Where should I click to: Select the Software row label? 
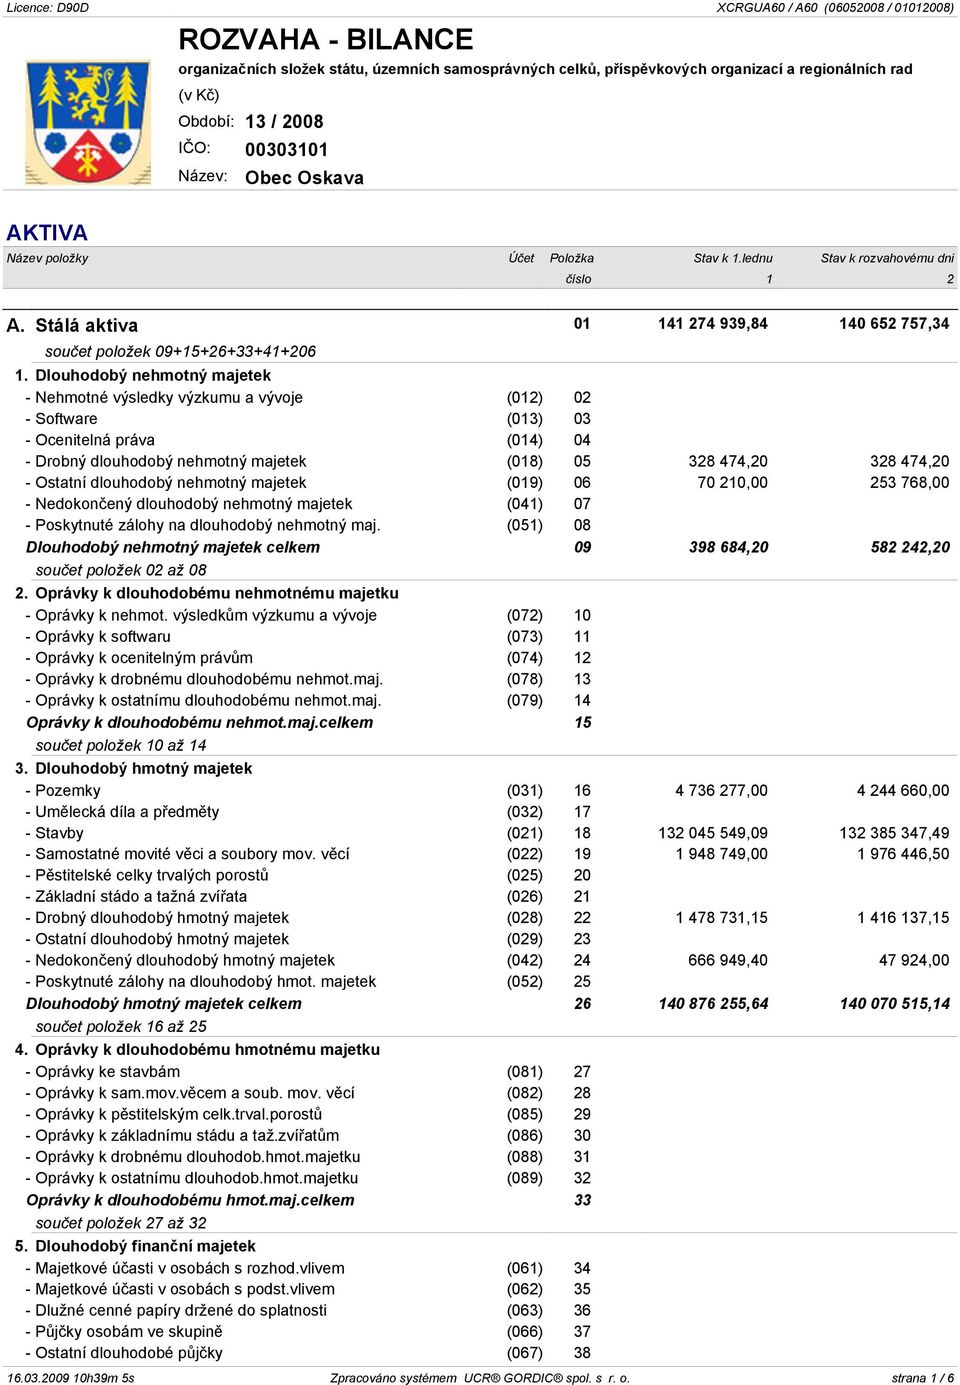point(66,419)
